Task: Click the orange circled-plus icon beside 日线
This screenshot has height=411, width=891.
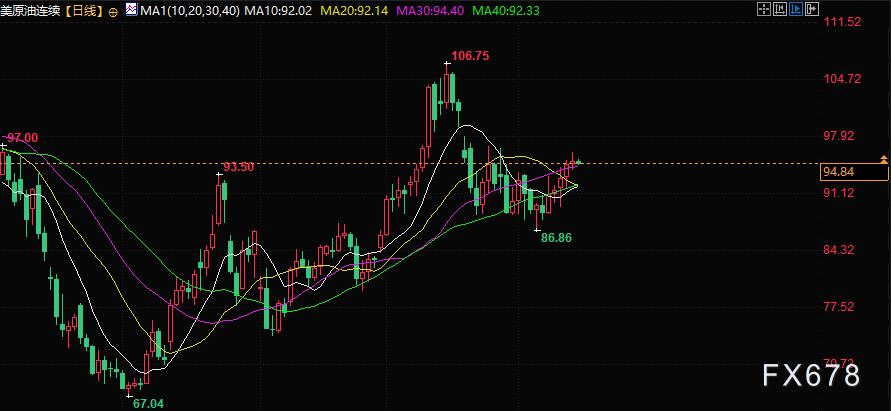Action: 113,11
